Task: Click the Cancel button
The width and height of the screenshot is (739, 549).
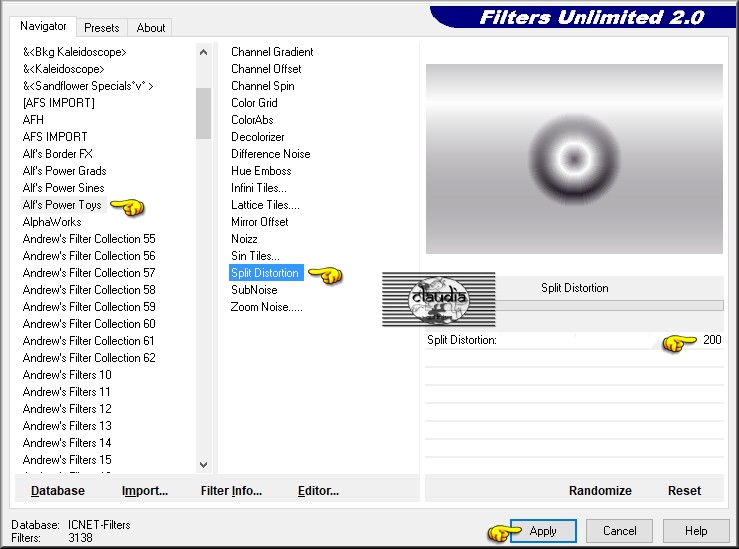Action: click(619, 531)
